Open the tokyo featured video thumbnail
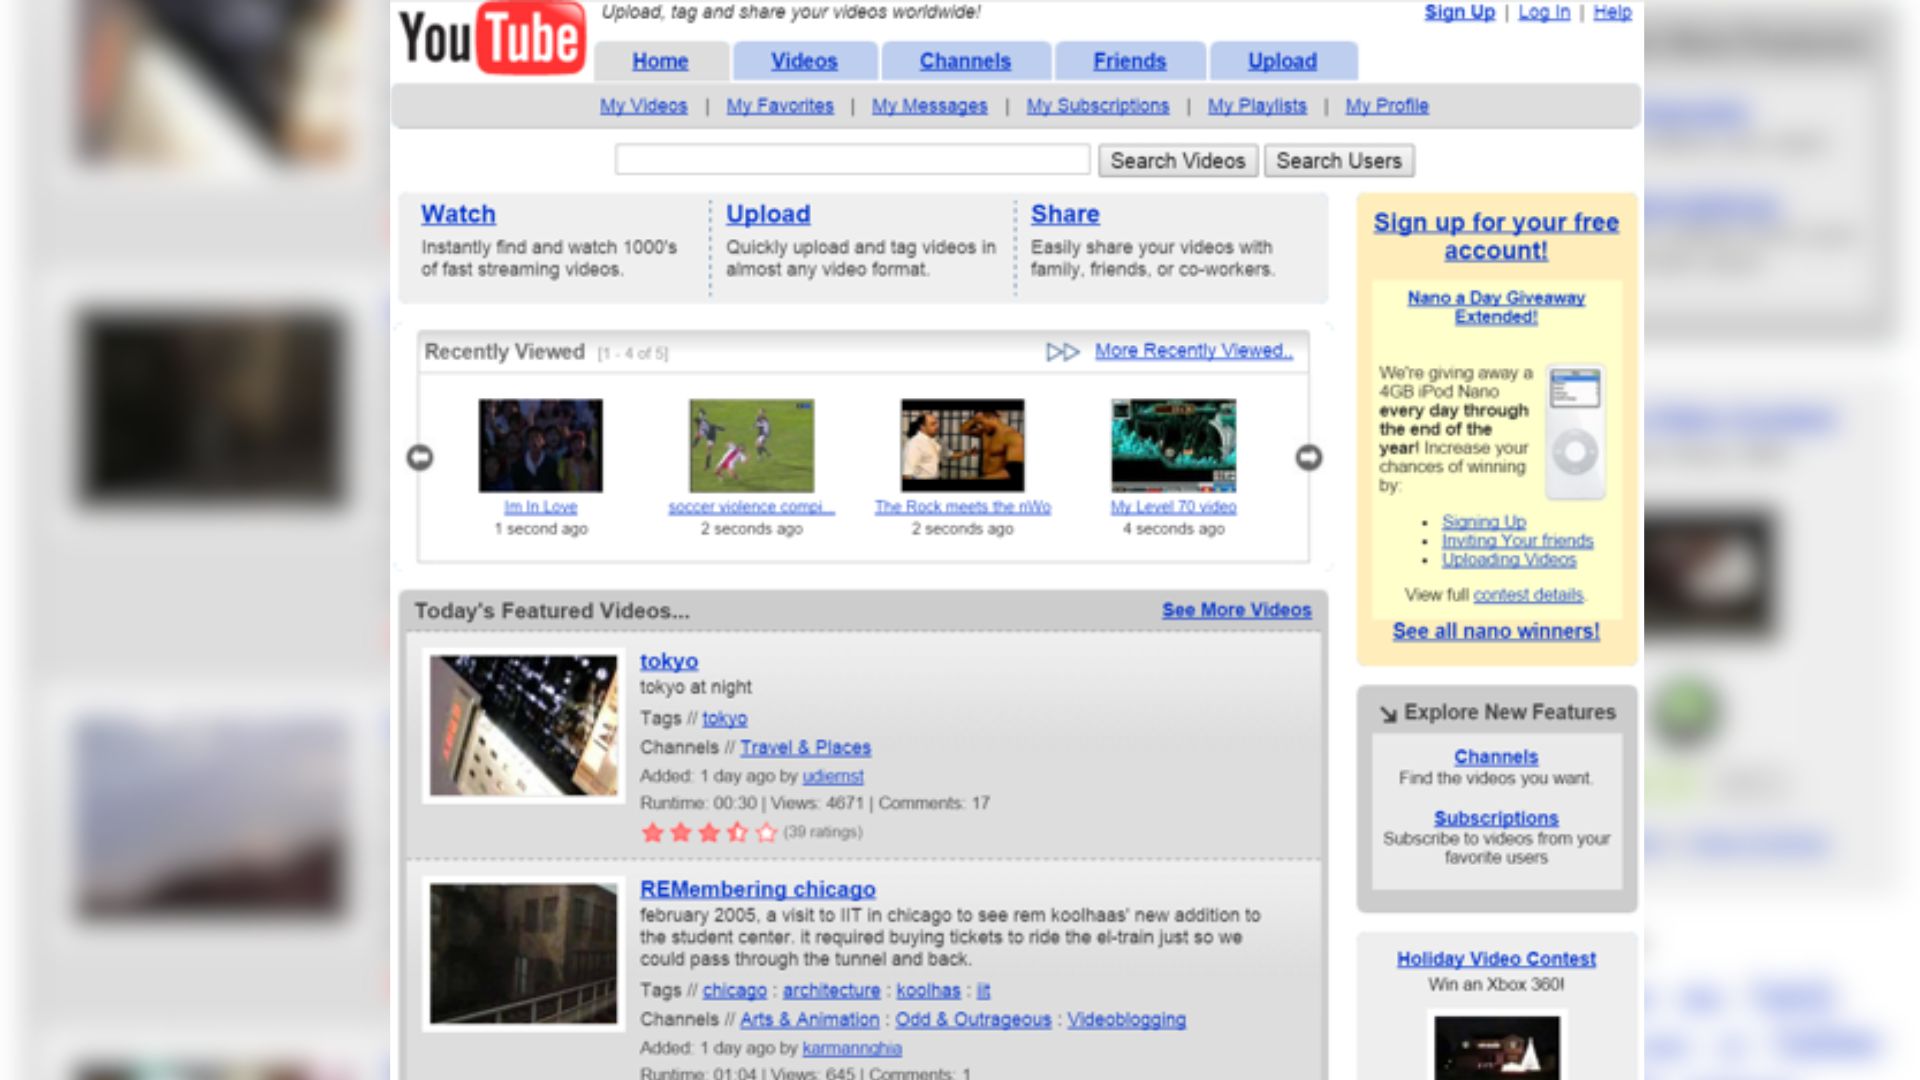The height and width of the screenshot is (1080, 1920). pos(523,725)
